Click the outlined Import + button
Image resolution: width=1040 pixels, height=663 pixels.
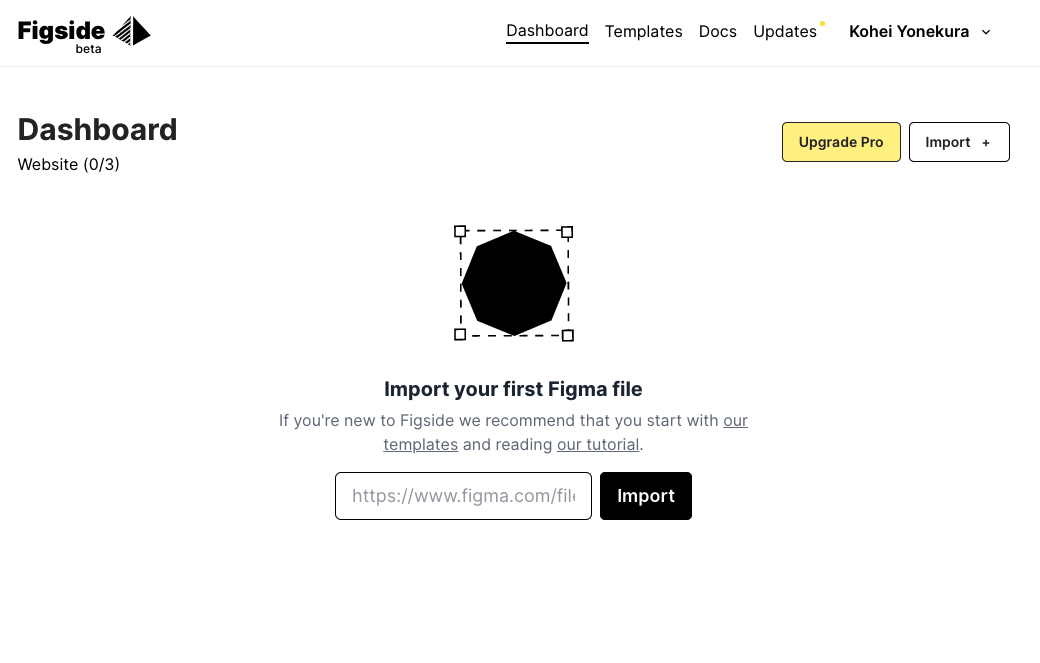point(959,142)
